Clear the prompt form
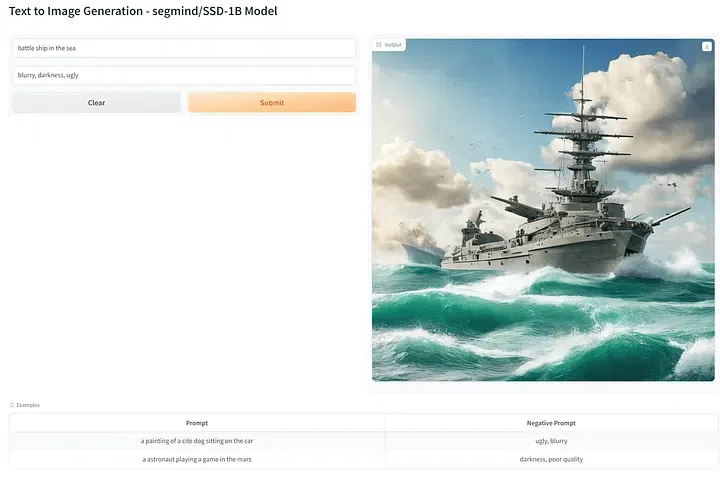The width and height of the screenshot is (720, 477). coord(96,102)
